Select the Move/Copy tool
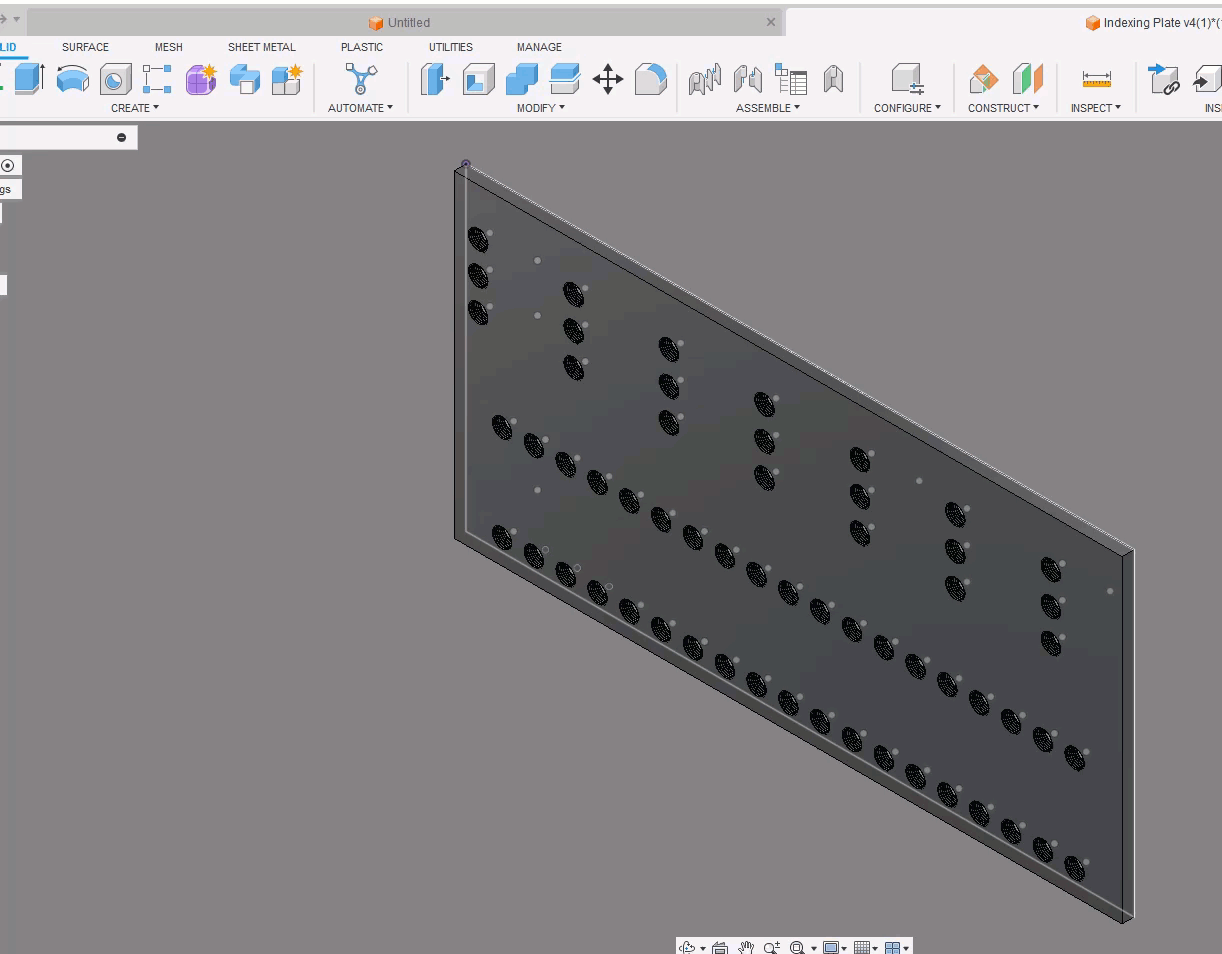The height and width of the screenshot is (954, 1222). pyautogui.click(x=608, y=80)
